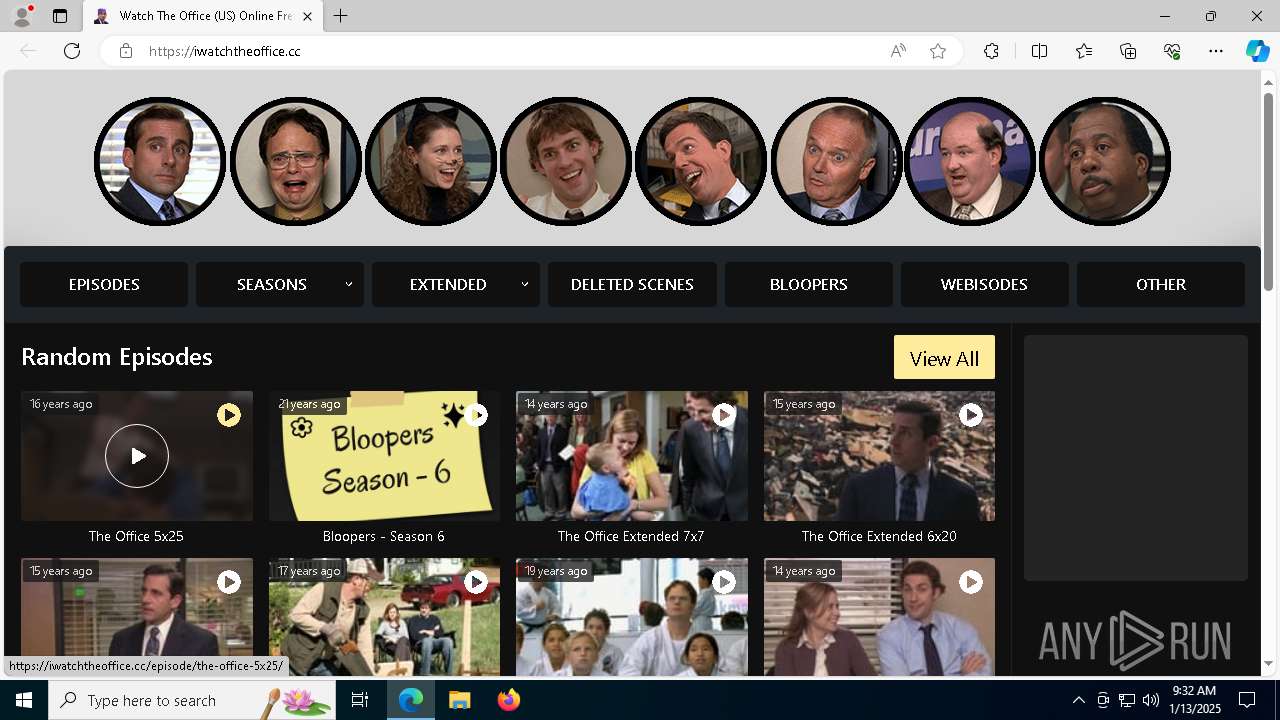Go to WEBISODES section
This screenshot has height=720, width=1280.
(984, 284)
